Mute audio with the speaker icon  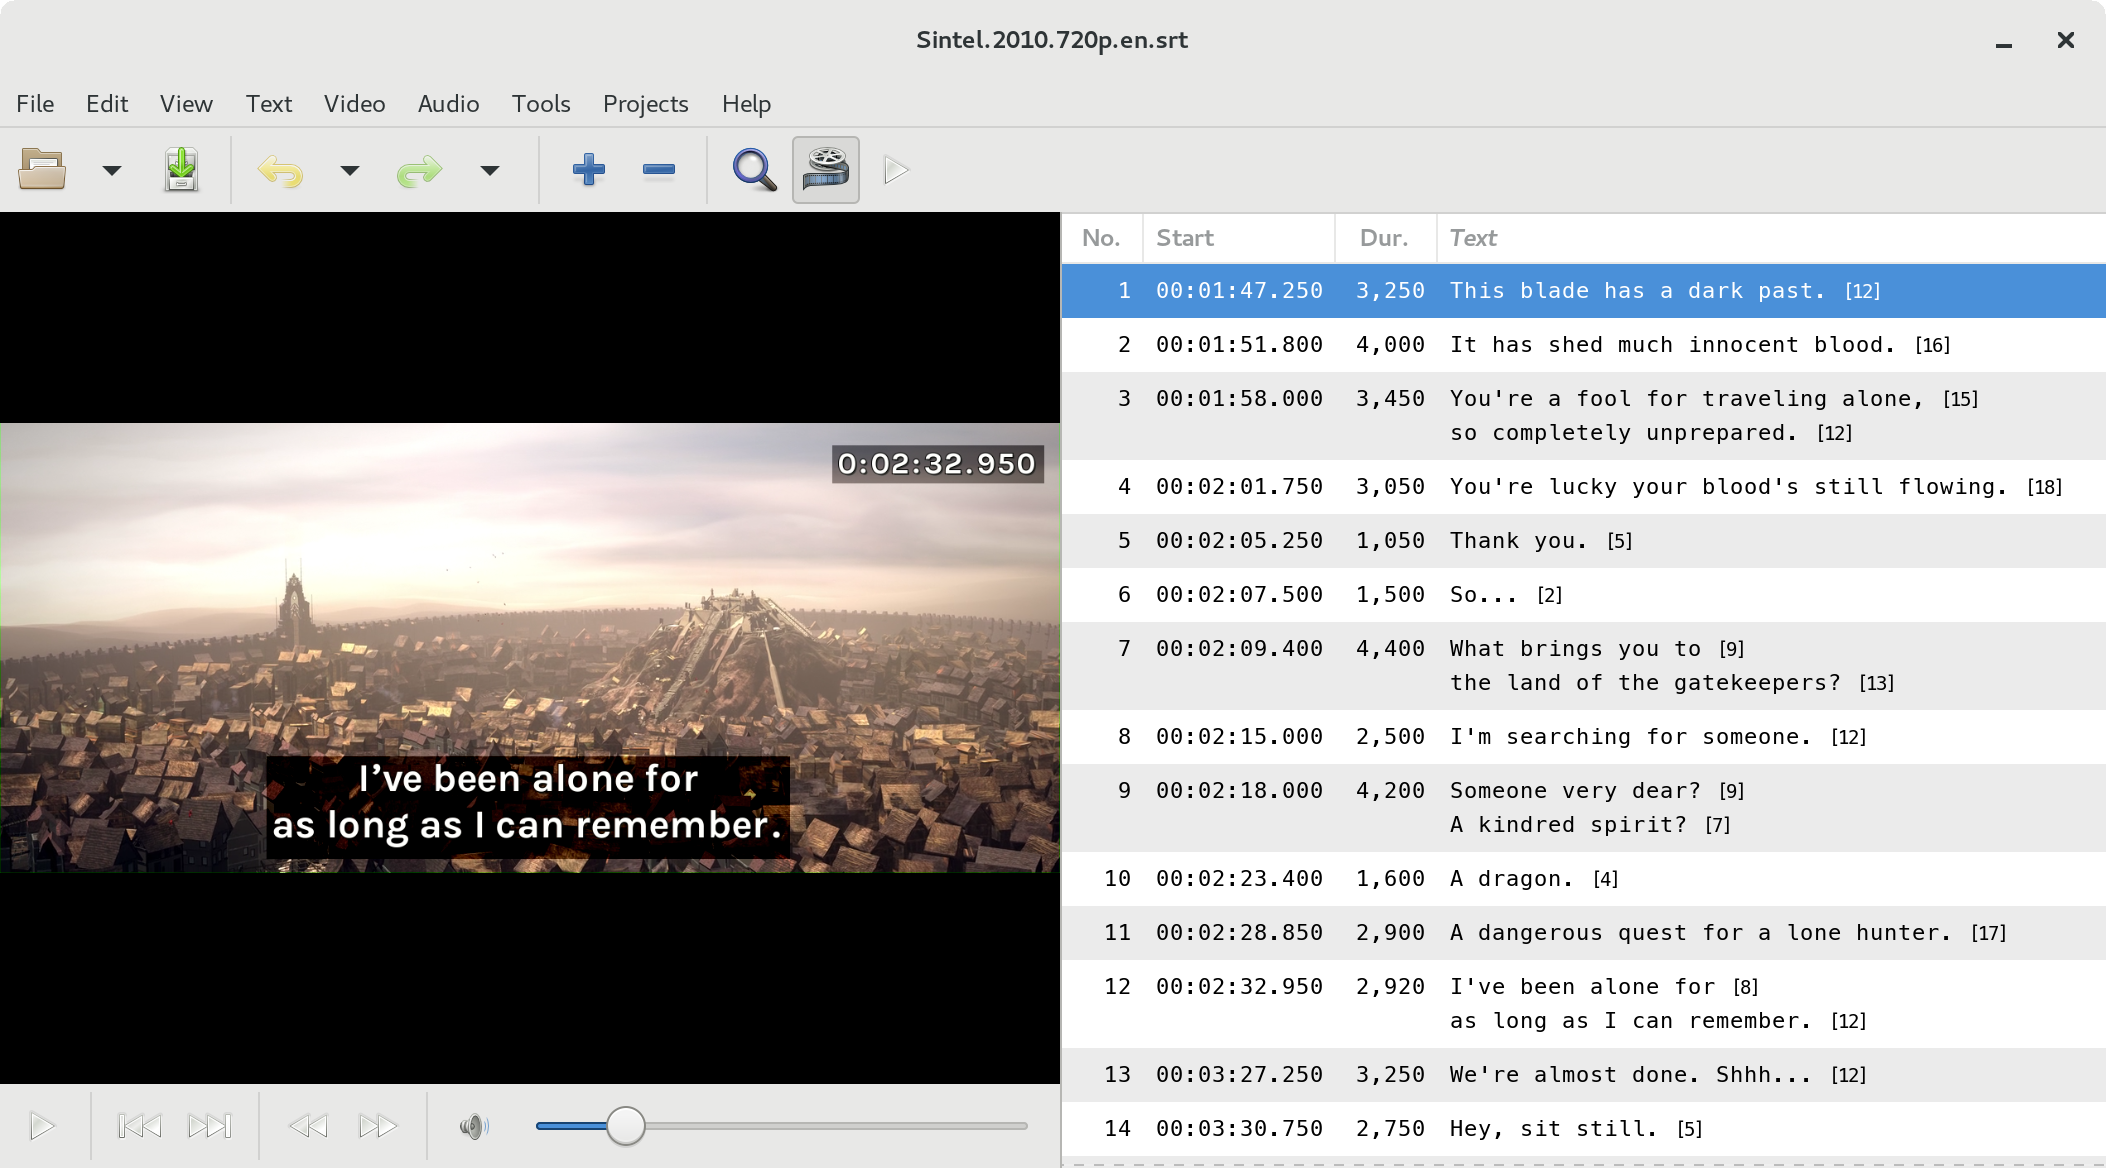(x=474, y=1127)
